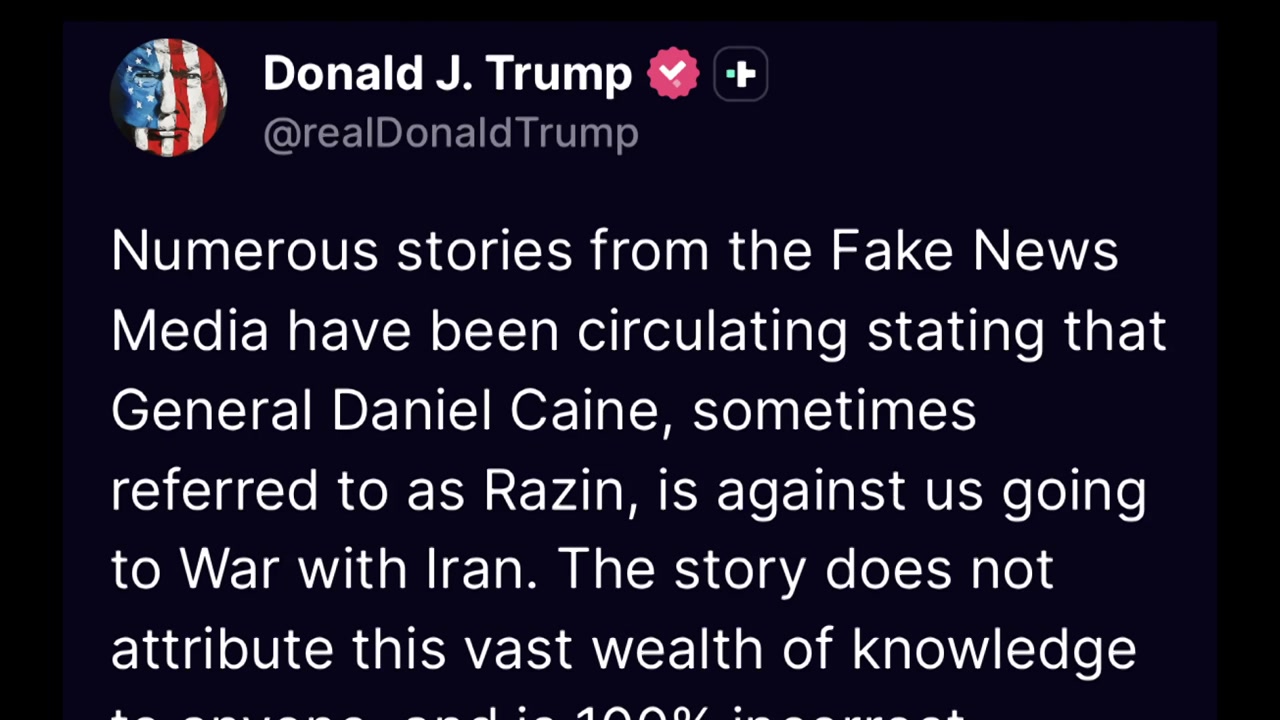
Task: Open the Donald J. Trump profile name
Action: click(x=447, y=74)
